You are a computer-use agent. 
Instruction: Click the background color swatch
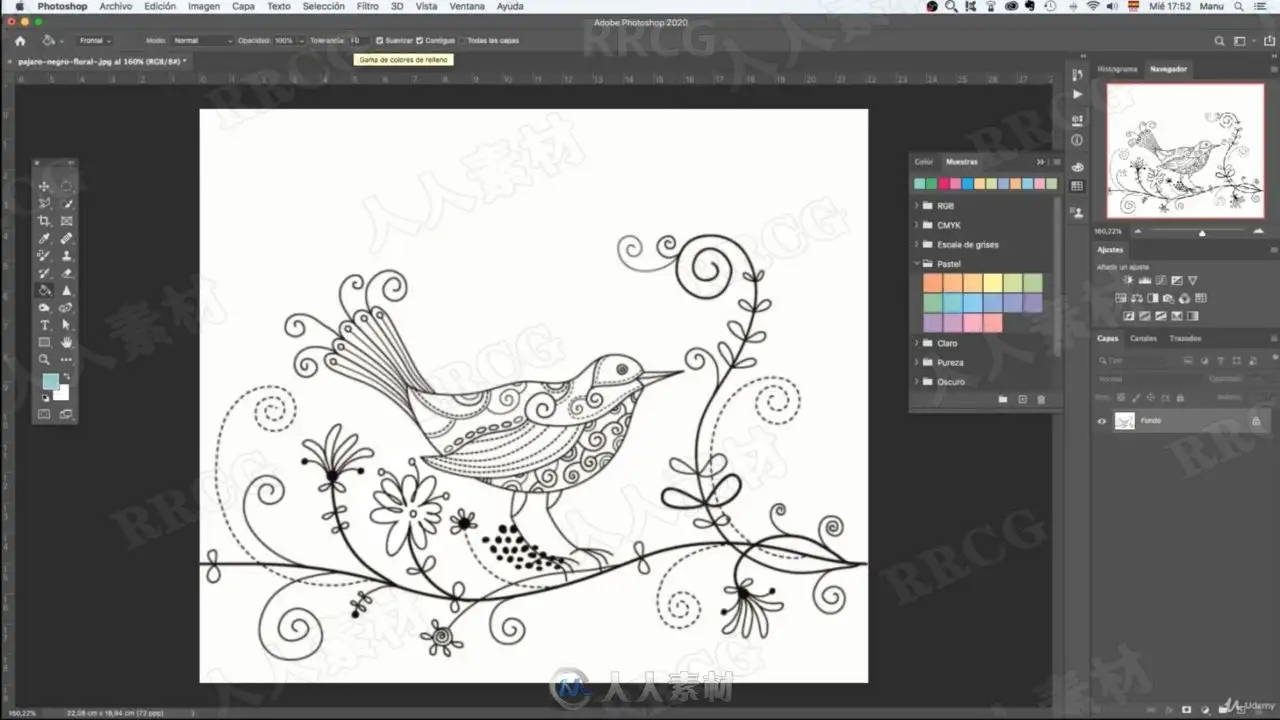coord(63,393)
